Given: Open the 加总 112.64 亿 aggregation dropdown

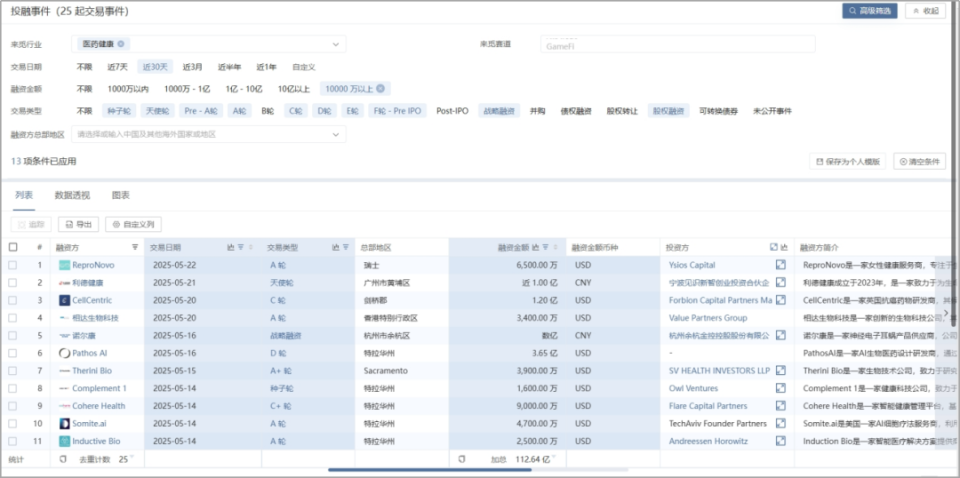Looking at the screenshot, I should (x=553, y=458).
